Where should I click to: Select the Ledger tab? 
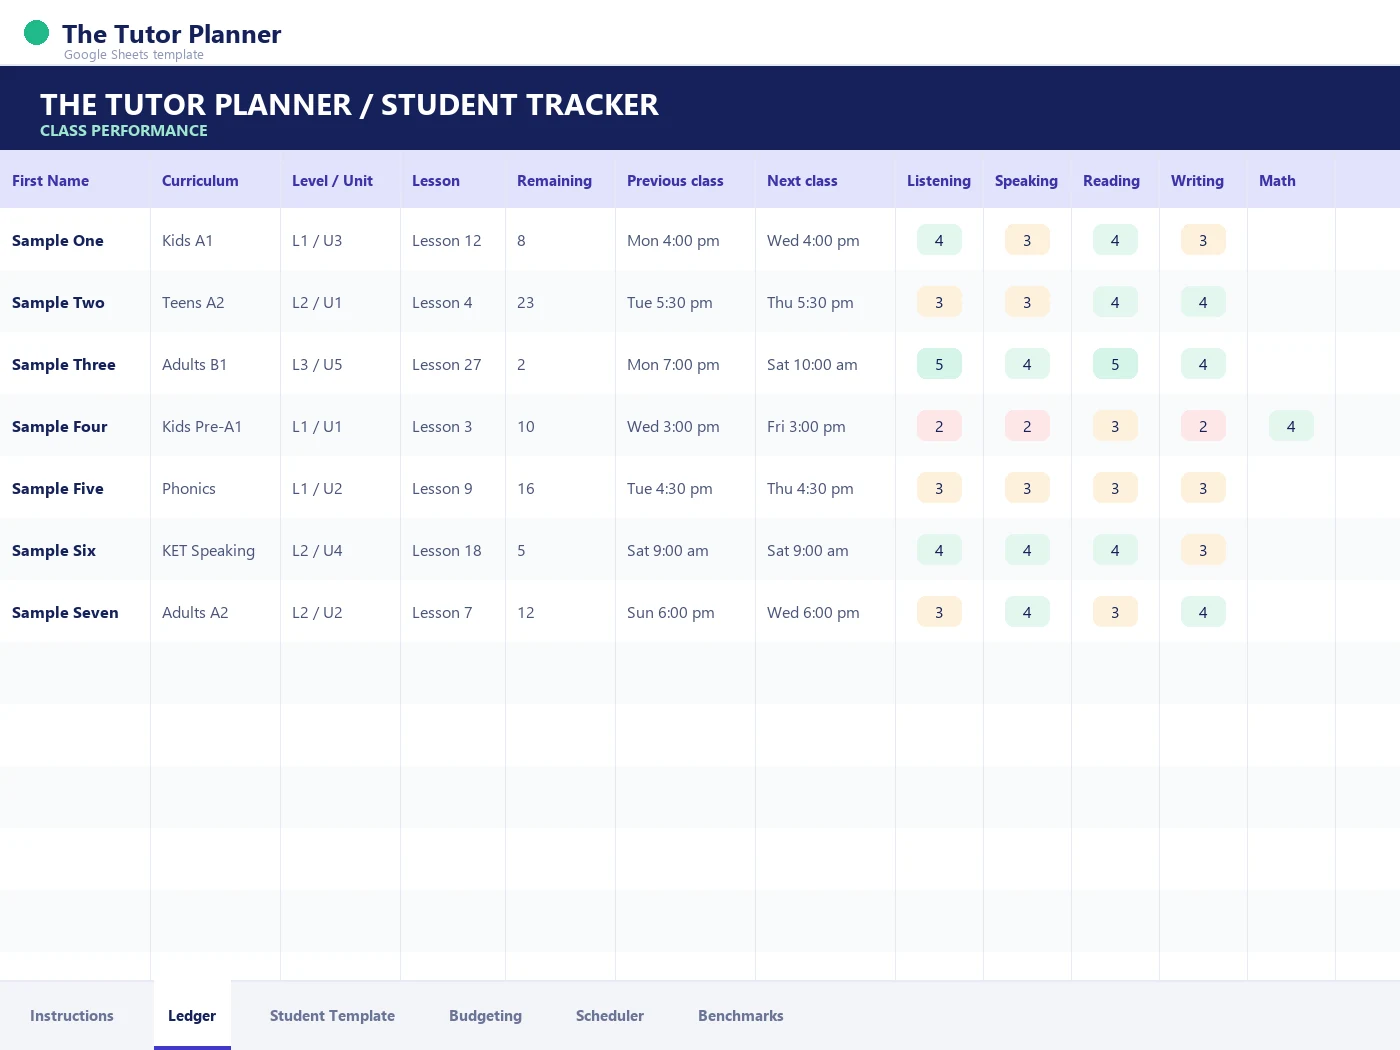pos(192,1016)
